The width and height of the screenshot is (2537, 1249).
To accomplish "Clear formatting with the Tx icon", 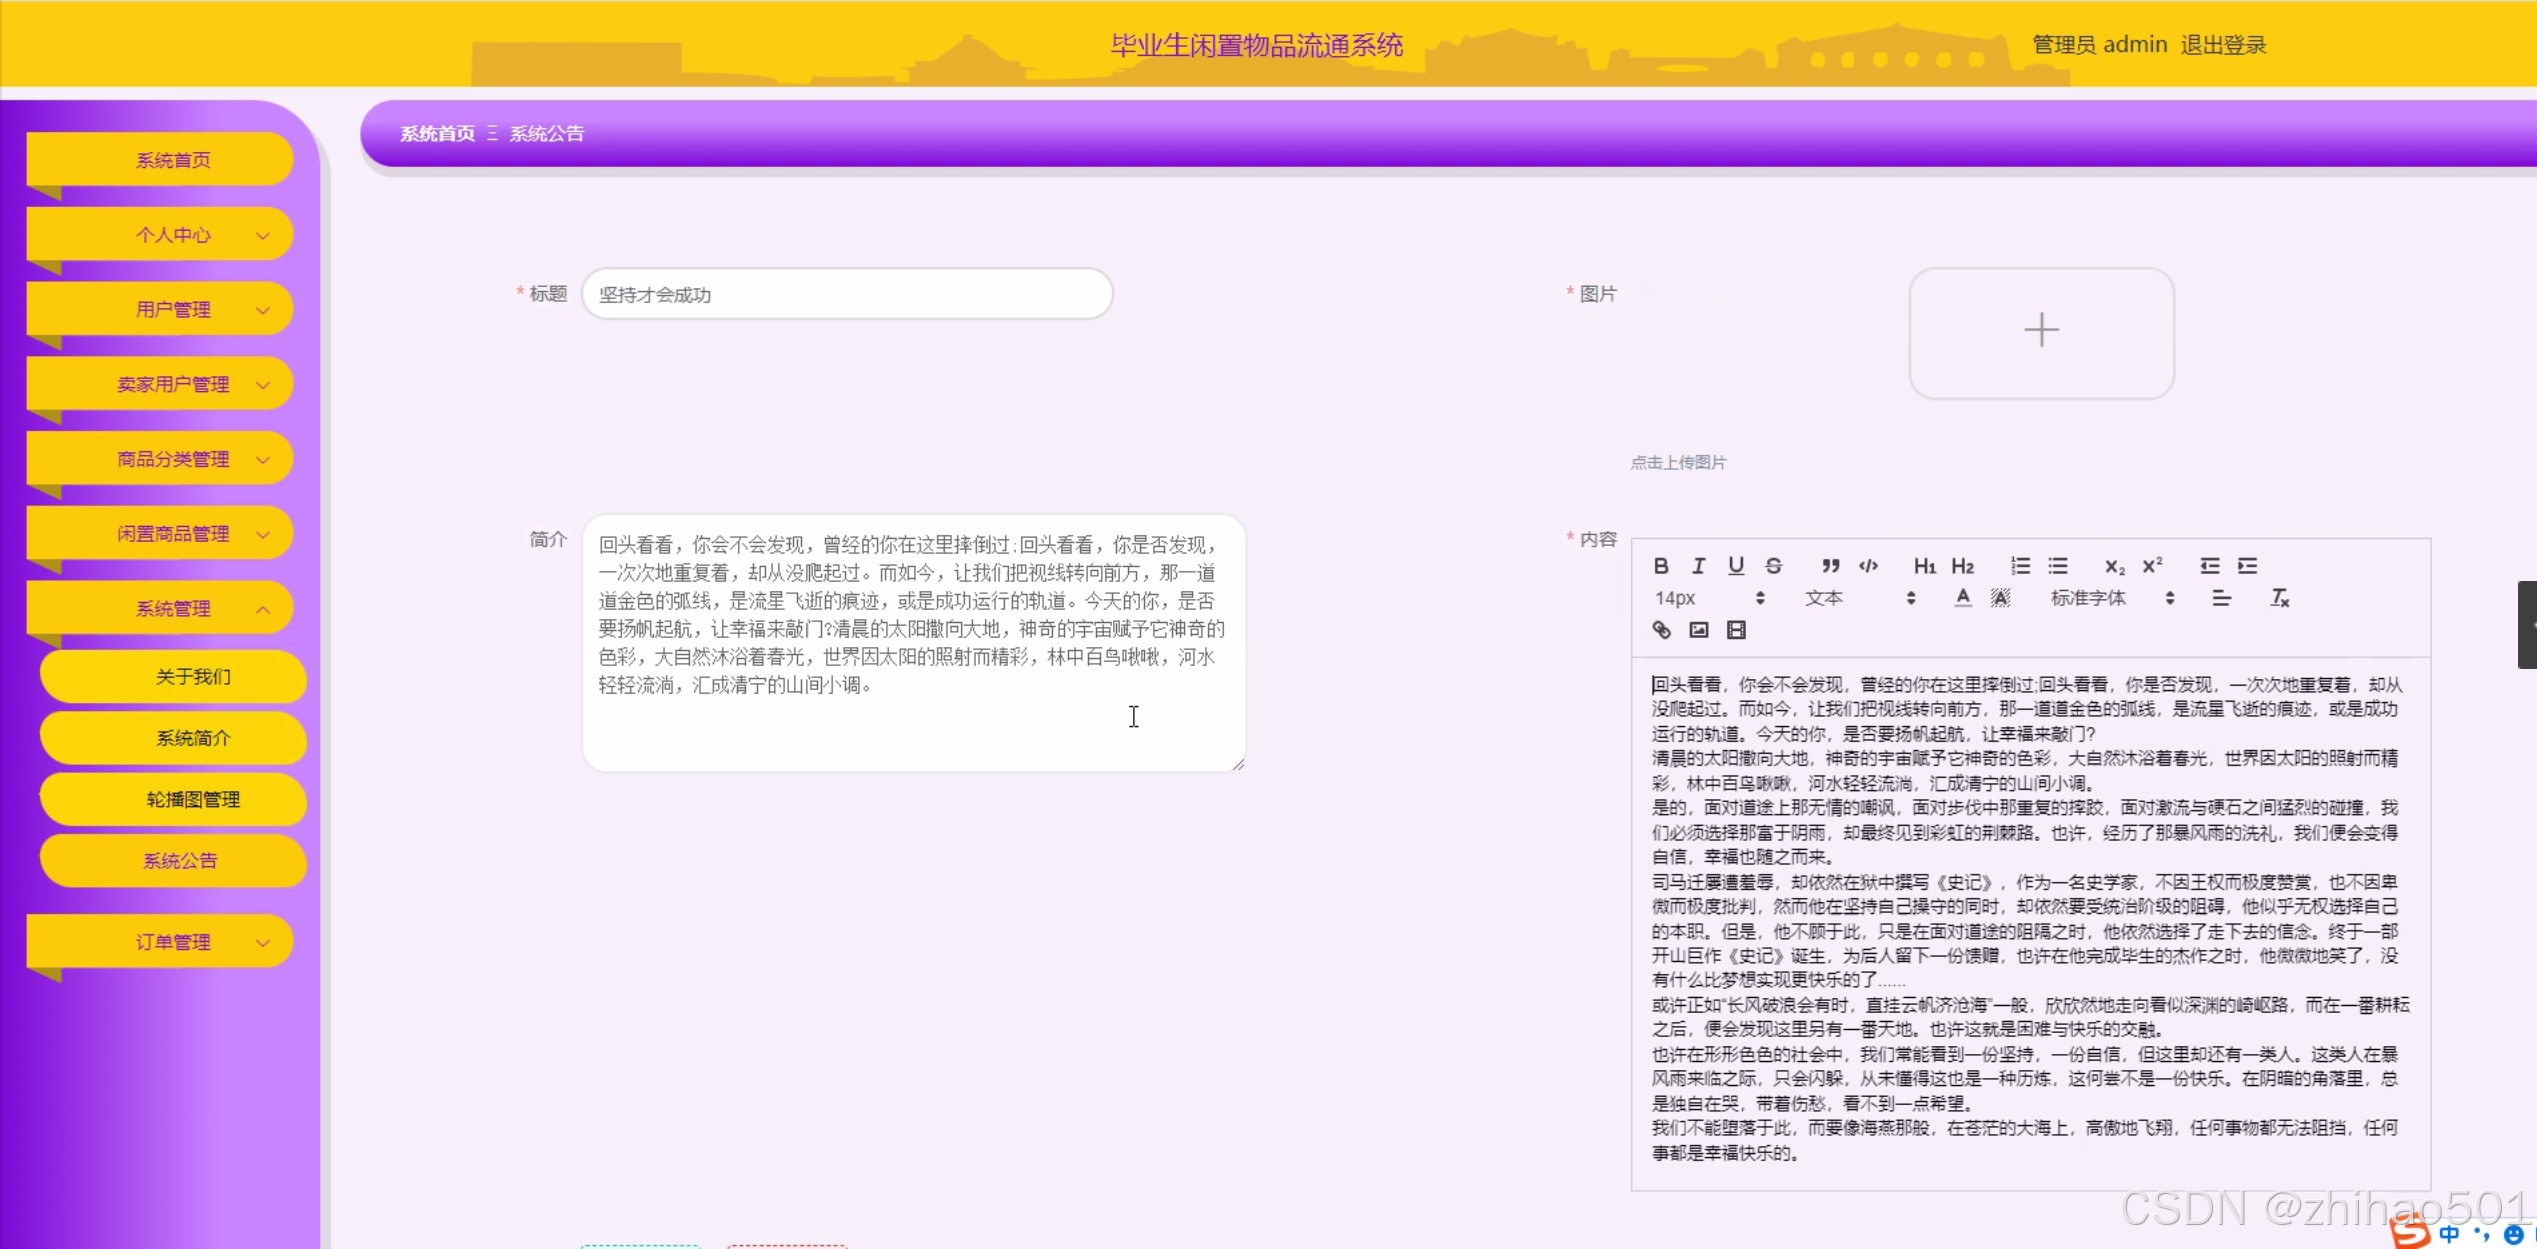I will coord(2279,598).
